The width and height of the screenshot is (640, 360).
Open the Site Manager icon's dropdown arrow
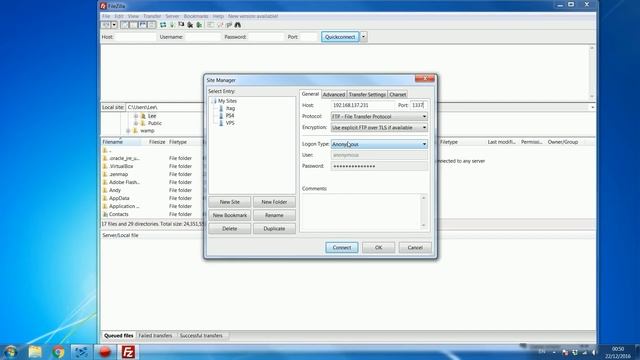(x=114, y=25)
